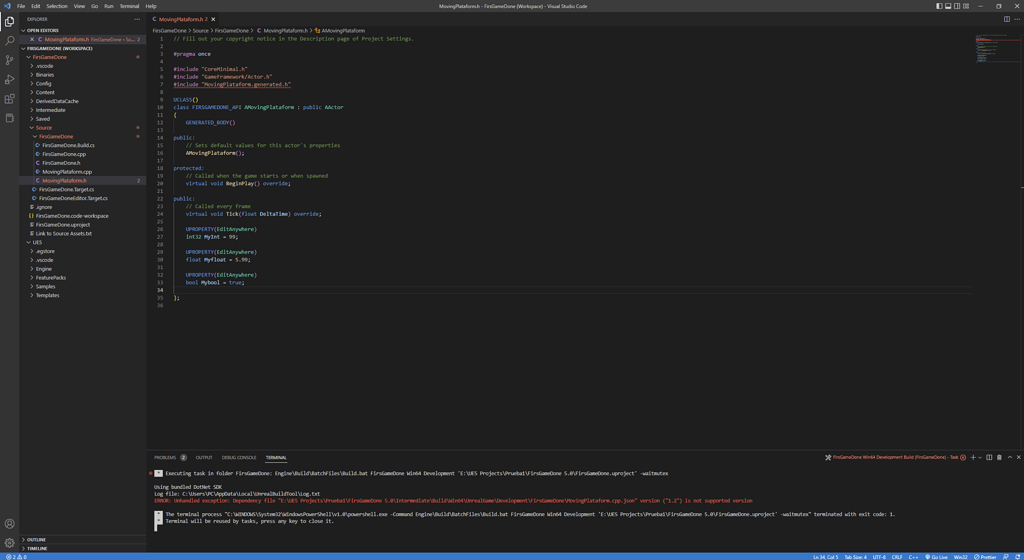
Task: Open the Edit menu
Action: pyautogui.click(x=36, y=6)
